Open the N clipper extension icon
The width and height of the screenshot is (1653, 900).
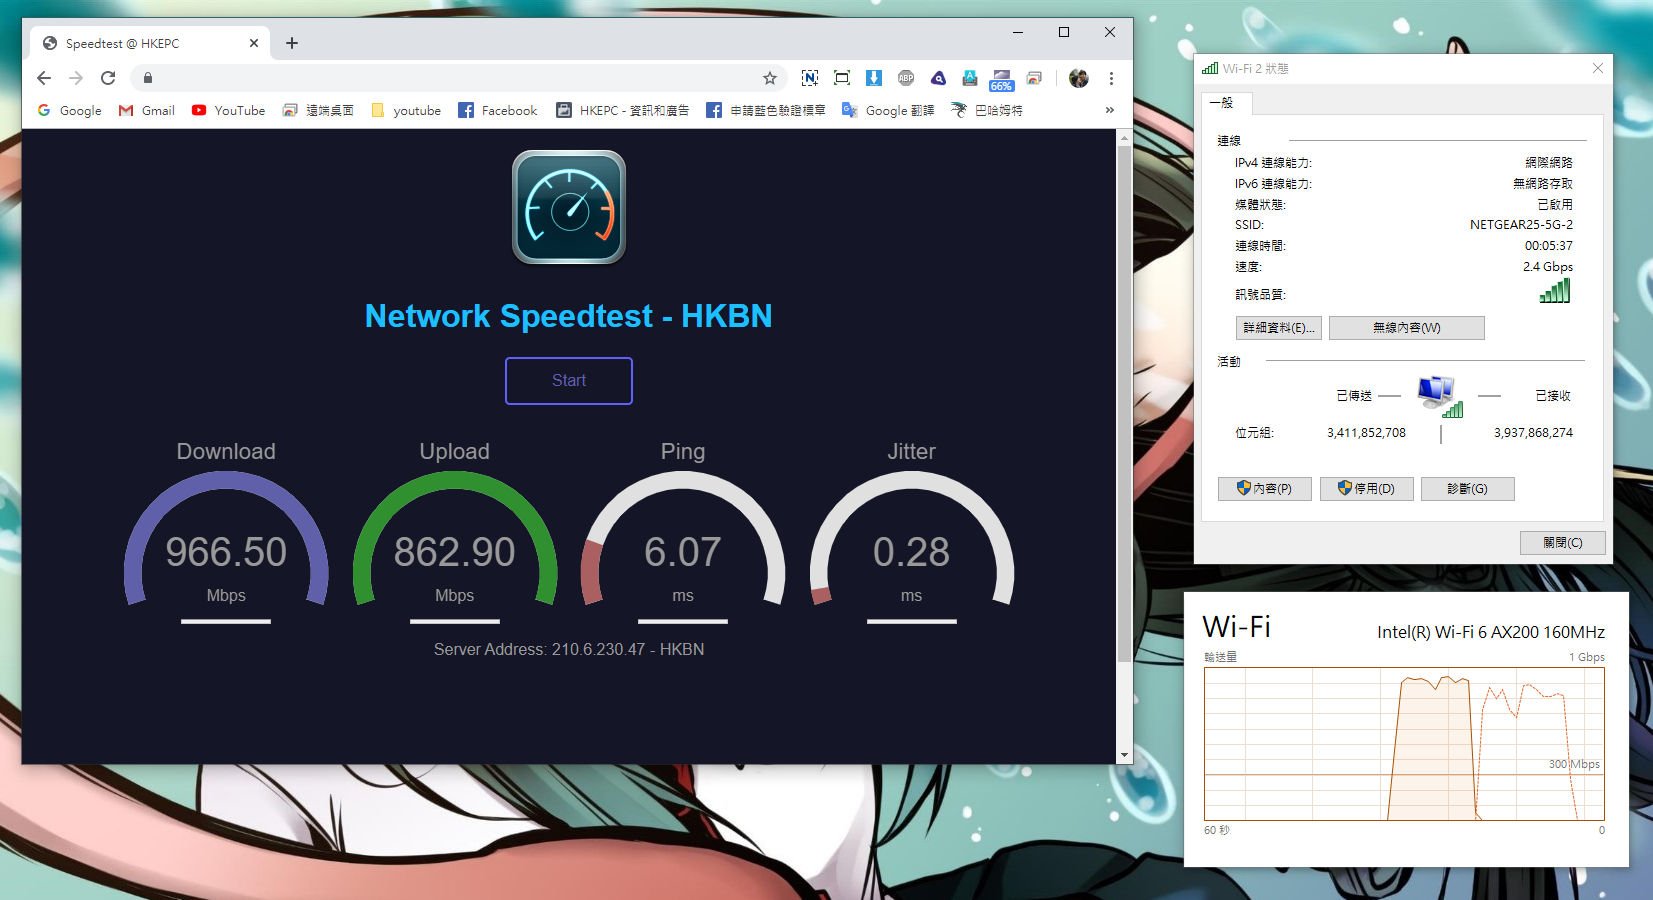810,78
